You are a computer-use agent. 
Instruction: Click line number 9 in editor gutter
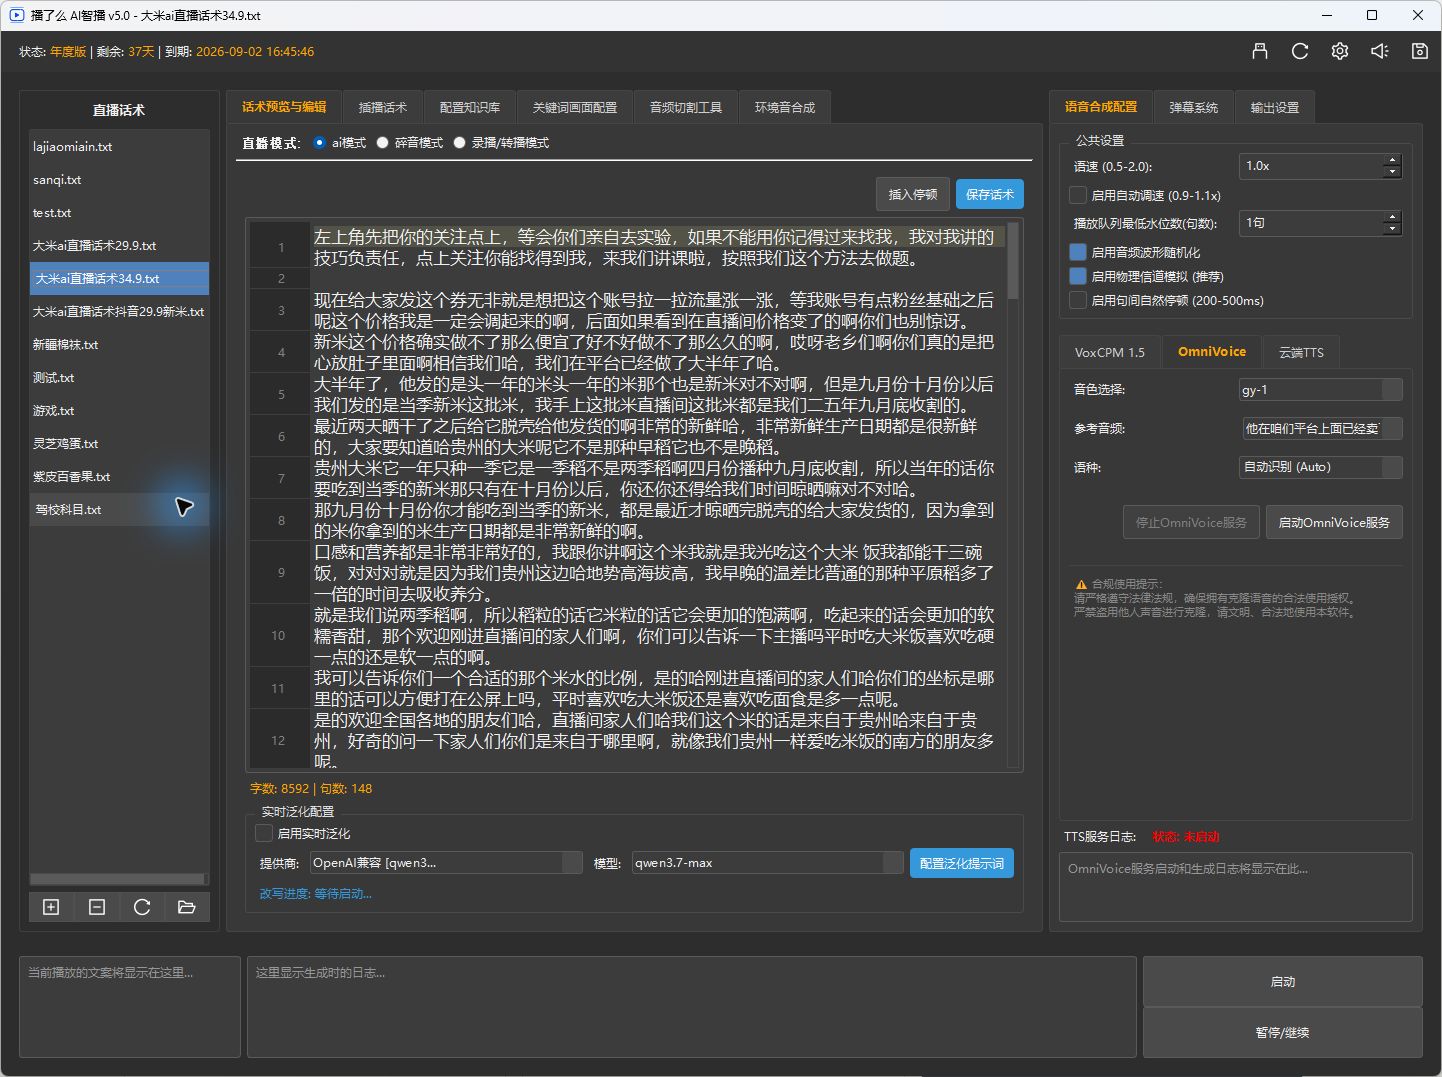tap(281, 573)
